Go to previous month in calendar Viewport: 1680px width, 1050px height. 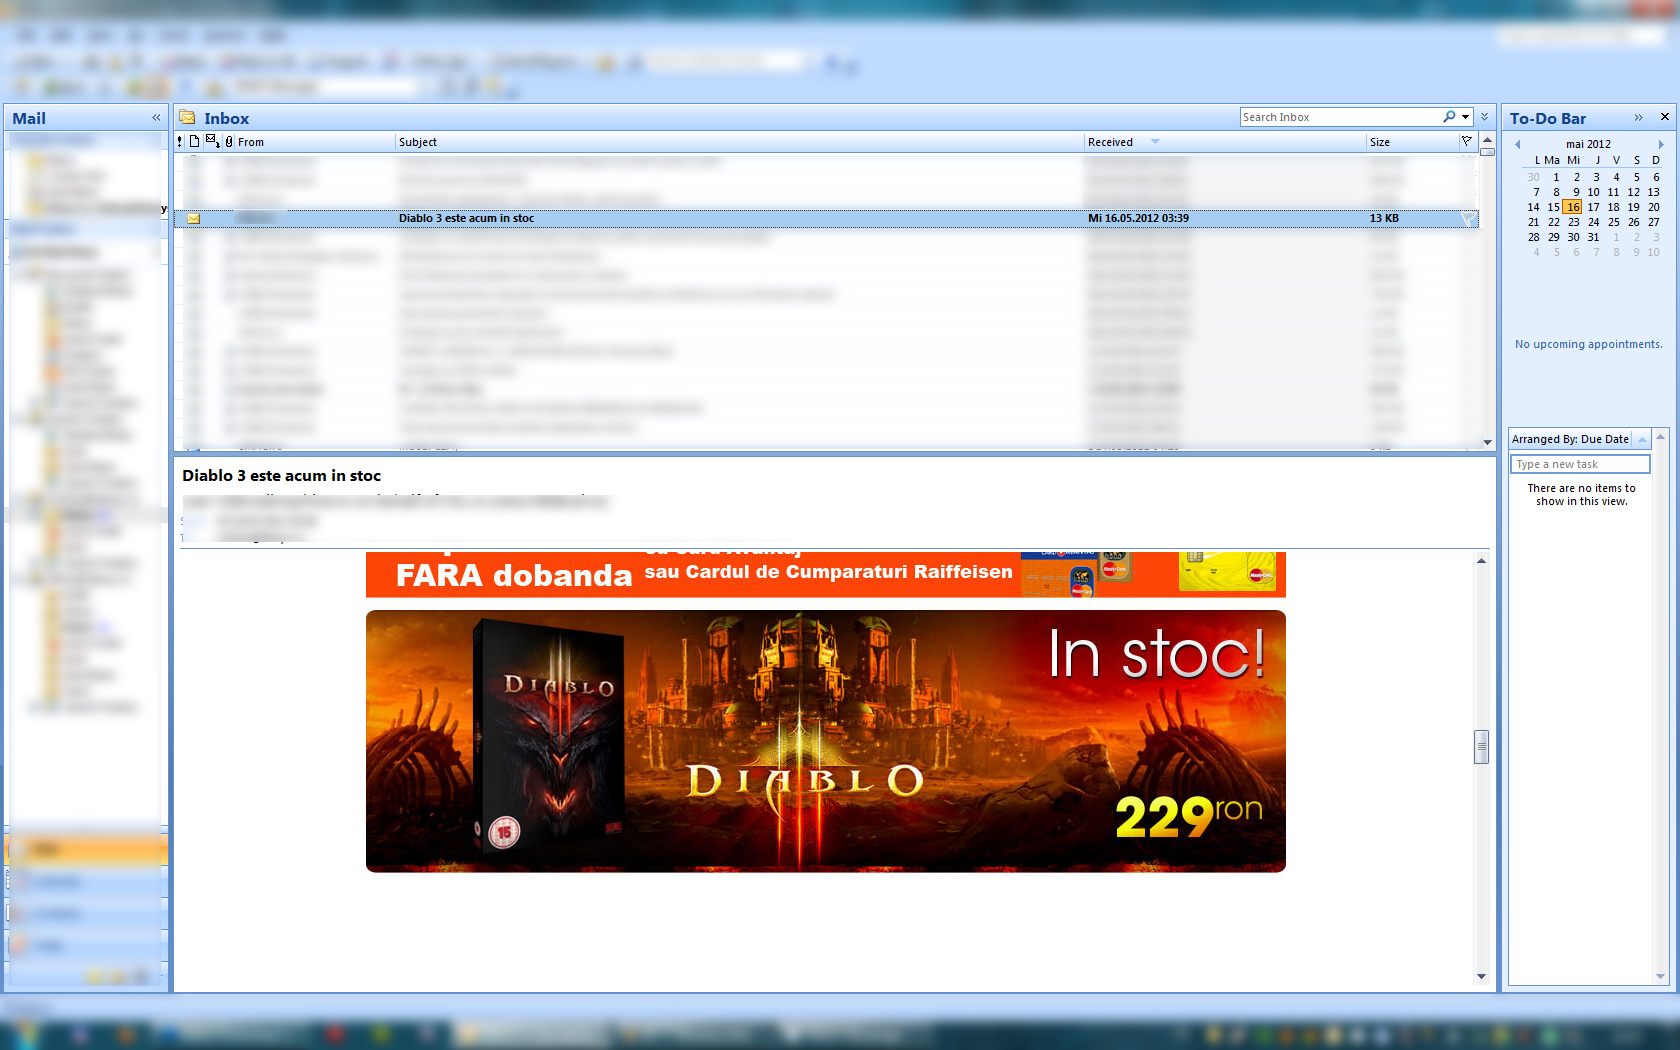[1518, 144]
